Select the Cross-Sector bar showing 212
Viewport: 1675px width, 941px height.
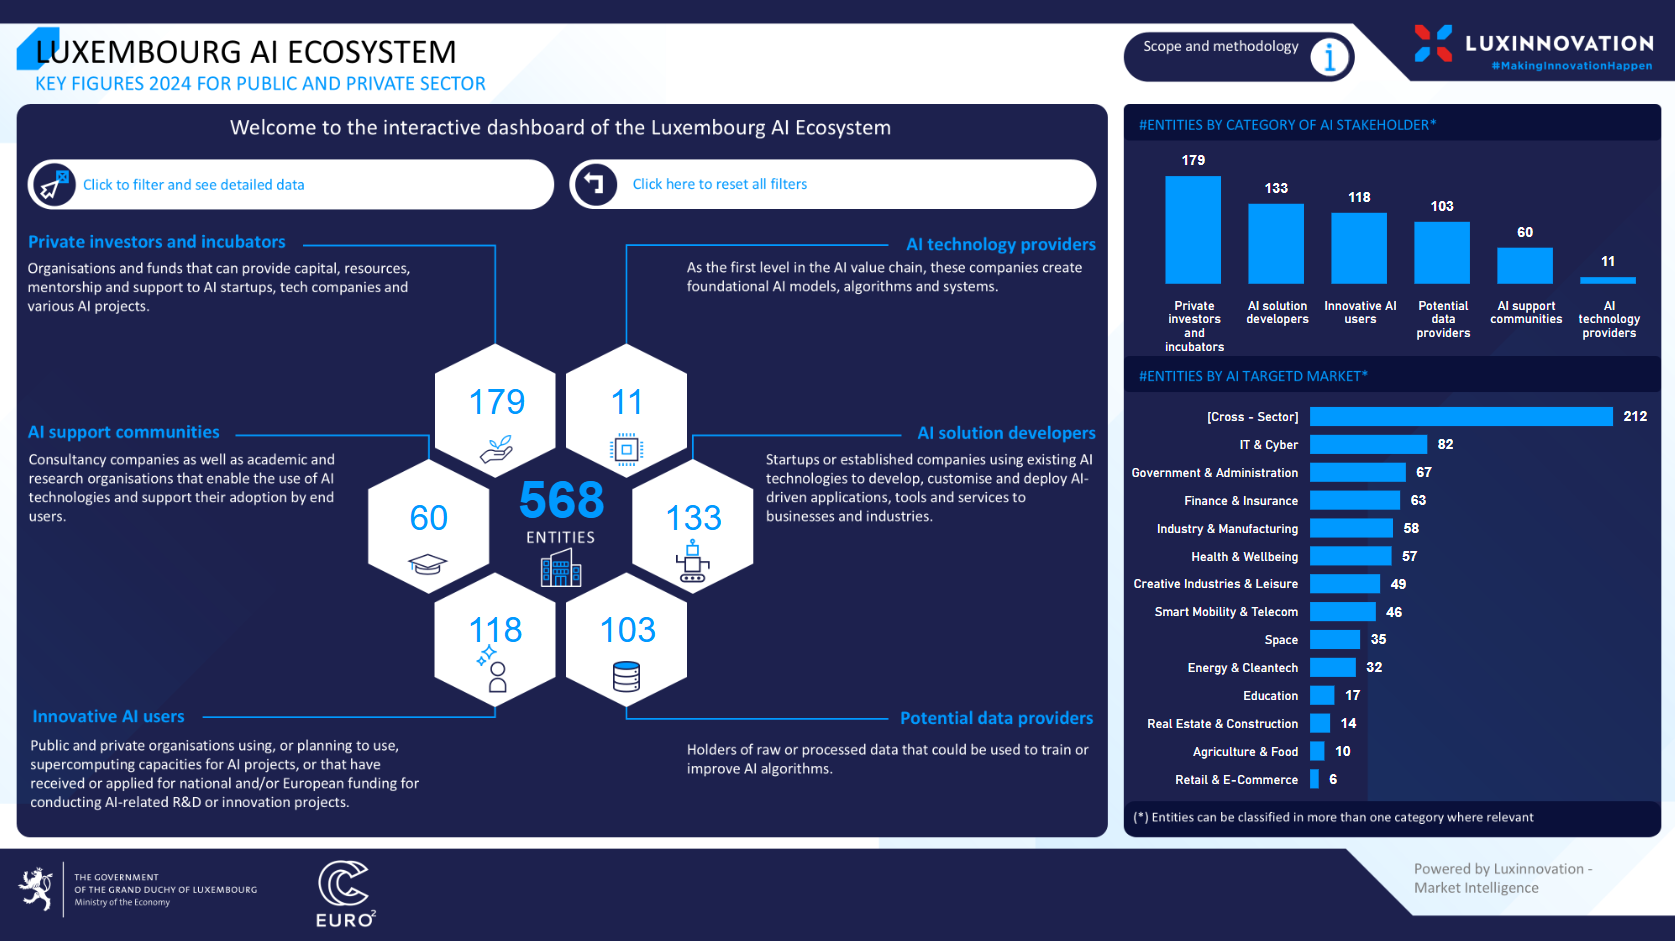(1460, 417)
